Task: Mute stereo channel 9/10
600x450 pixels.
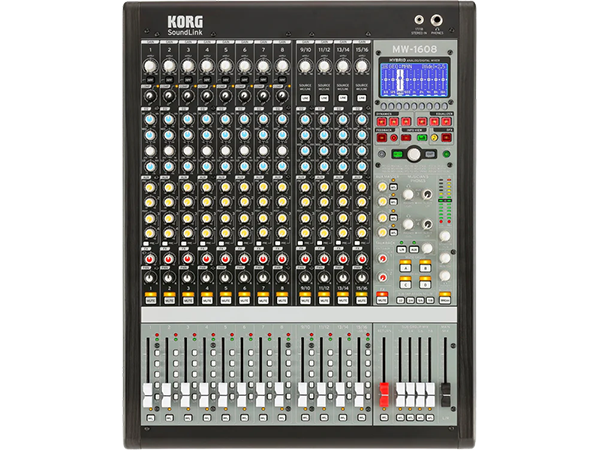Action: pos(305,301)
